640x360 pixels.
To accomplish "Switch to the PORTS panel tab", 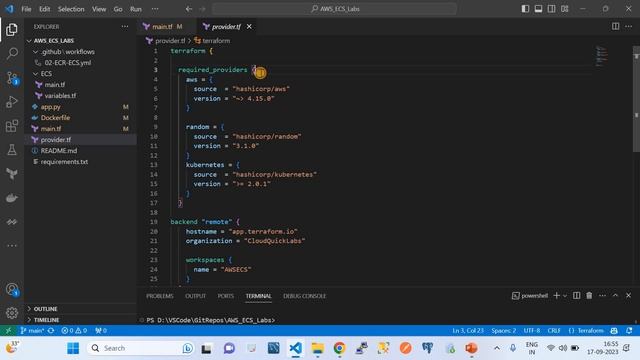I will tap(226, 296).
